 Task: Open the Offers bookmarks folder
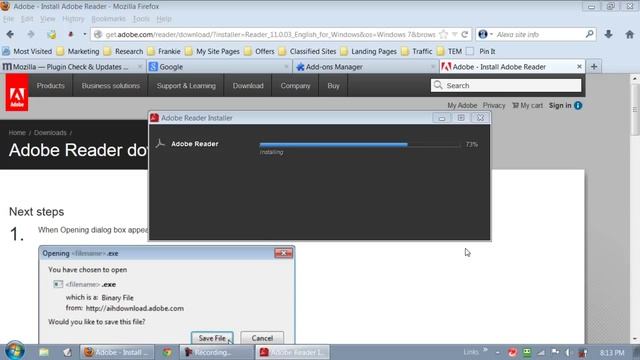click(259, 51)
